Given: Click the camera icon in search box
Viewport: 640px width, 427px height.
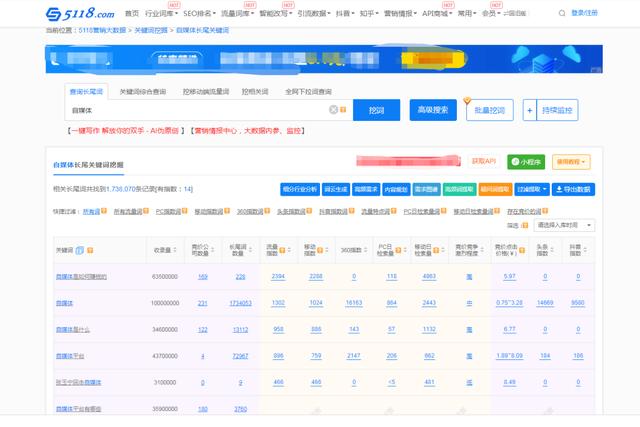Looking at the screenshot, I should click(345, 110).
